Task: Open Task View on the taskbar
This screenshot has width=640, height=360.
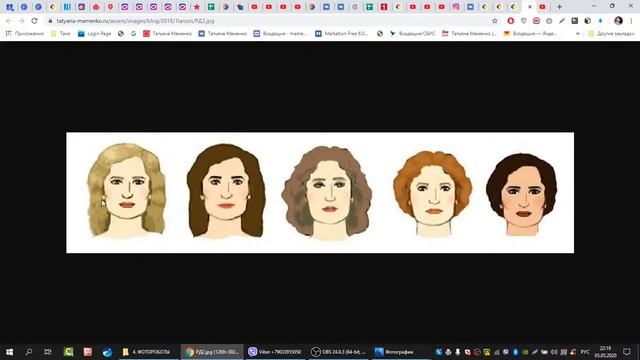Action: (x=48, y=352)
